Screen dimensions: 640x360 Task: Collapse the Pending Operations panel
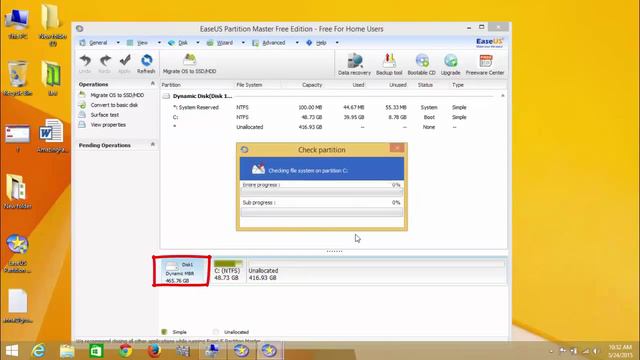[153, 144]
